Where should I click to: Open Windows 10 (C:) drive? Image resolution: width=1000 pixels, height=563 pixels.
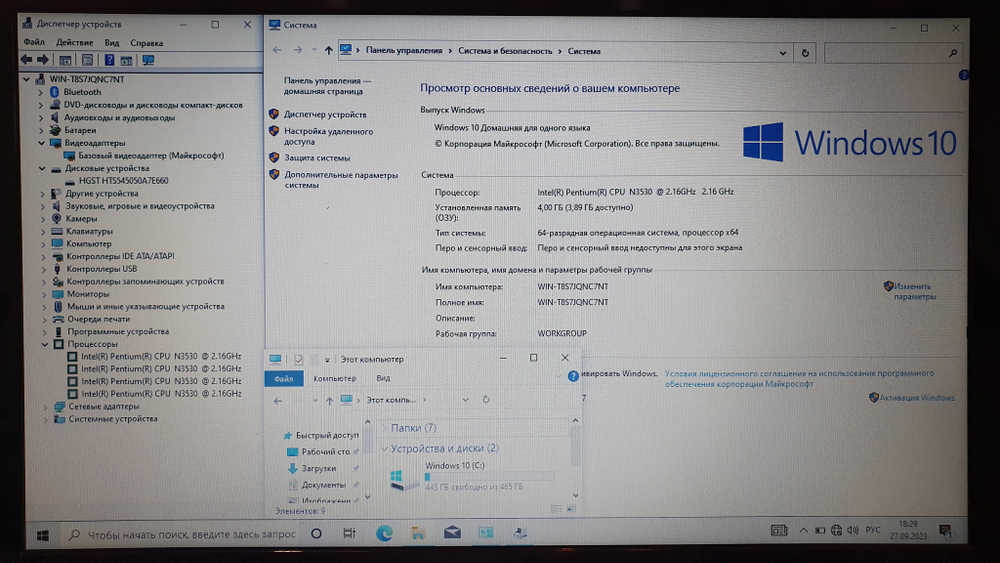click(x=471, y=476)
